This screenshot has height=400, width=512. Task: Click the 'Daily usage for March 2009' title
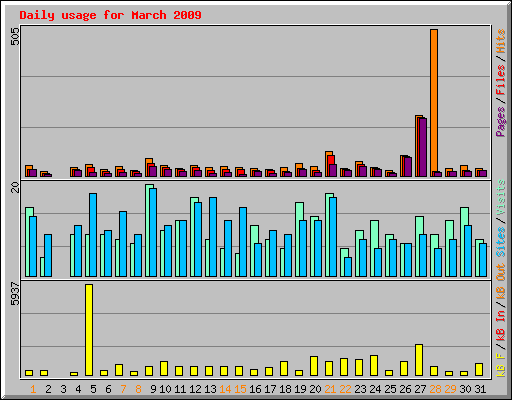(x=110, y=15)
